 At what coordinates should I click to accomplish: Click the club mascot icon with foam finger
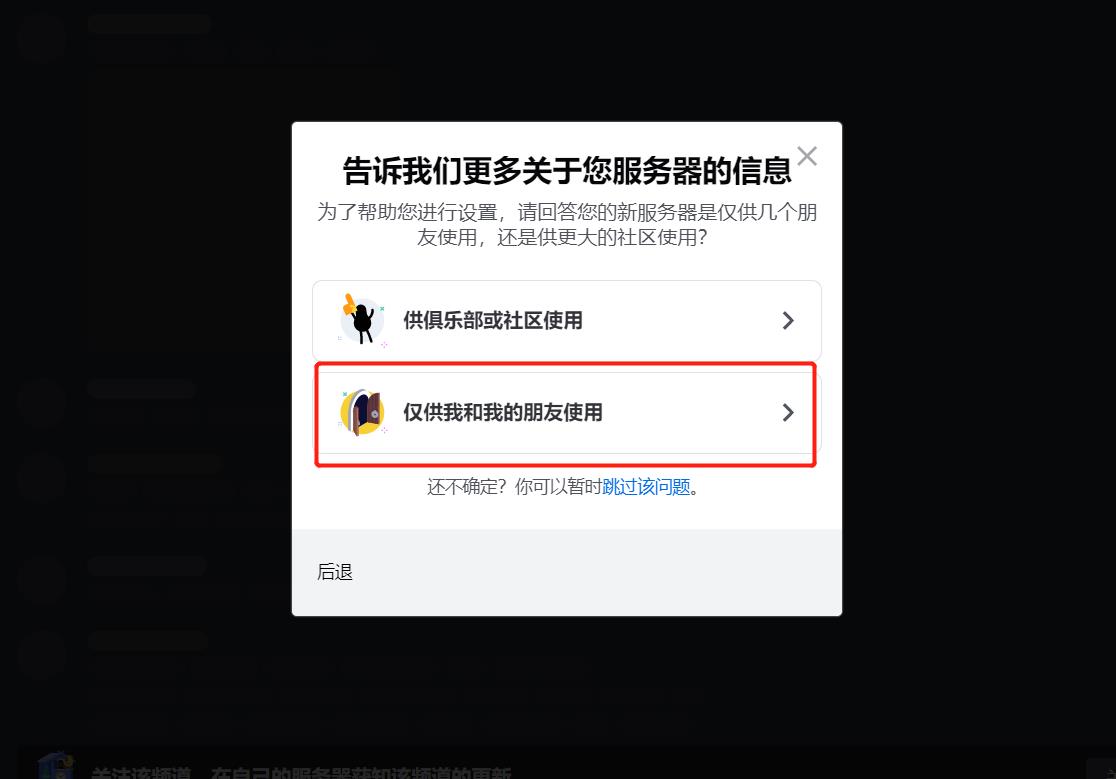point(363,320)
